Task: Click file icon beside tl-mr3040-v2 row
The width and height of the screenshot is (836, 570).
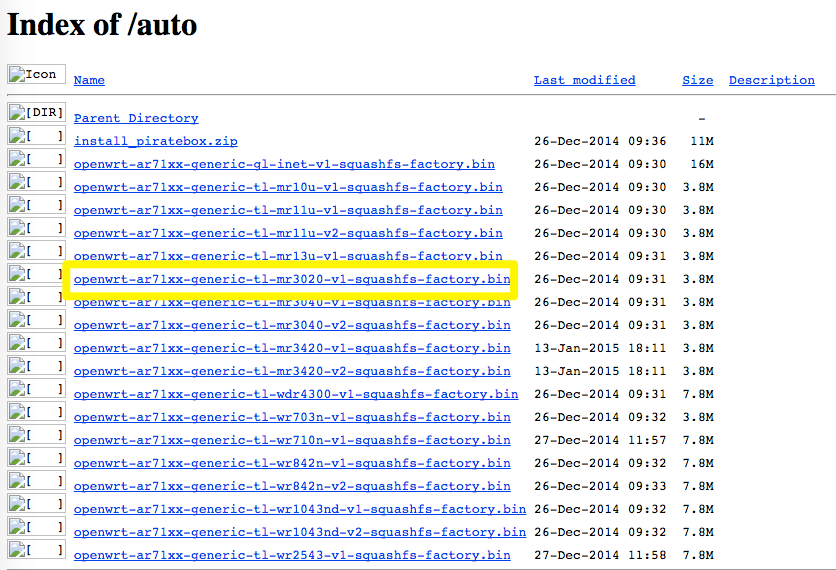Action: pos(36,319)
